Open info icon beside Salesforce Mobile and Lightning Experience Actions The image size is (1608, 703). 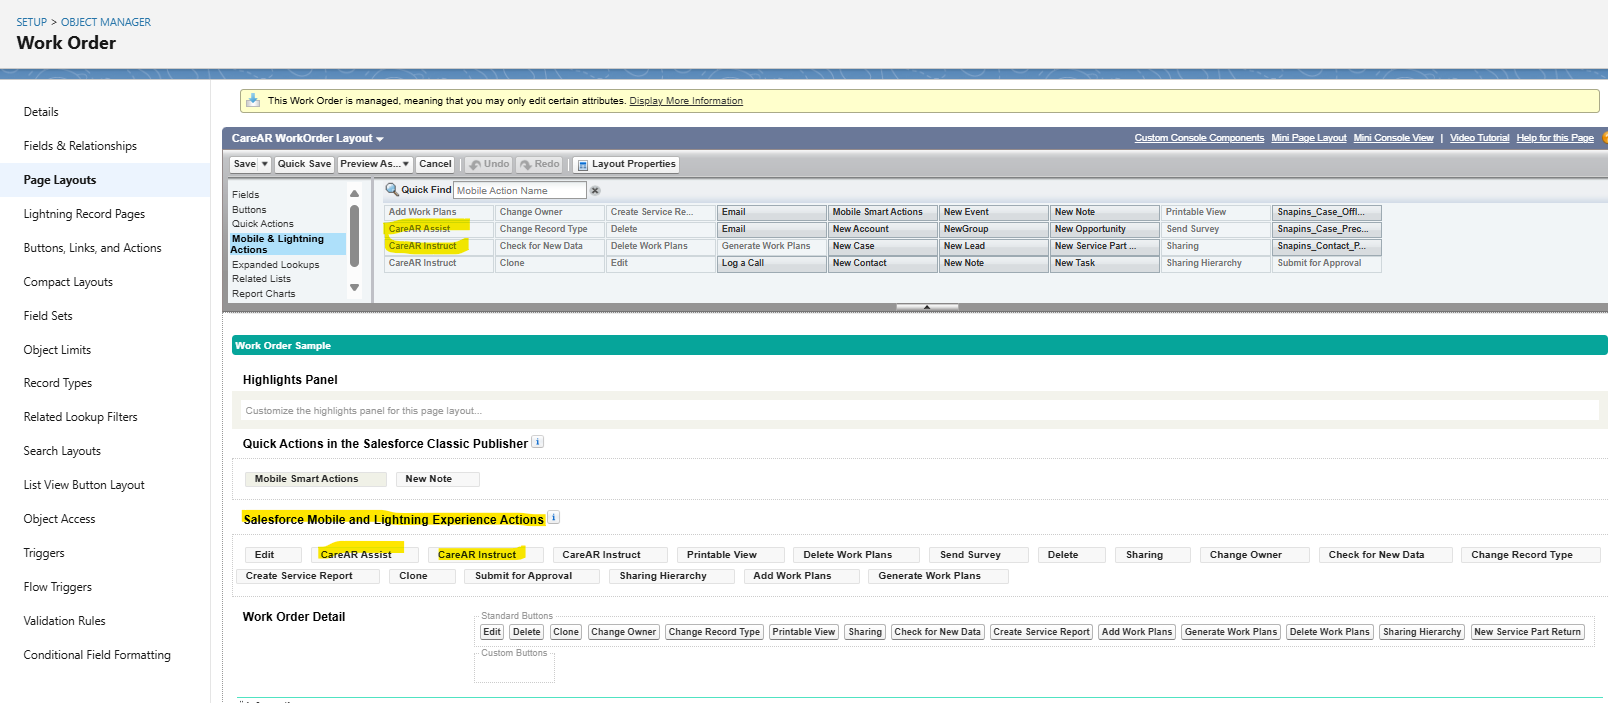pos(554,518)
